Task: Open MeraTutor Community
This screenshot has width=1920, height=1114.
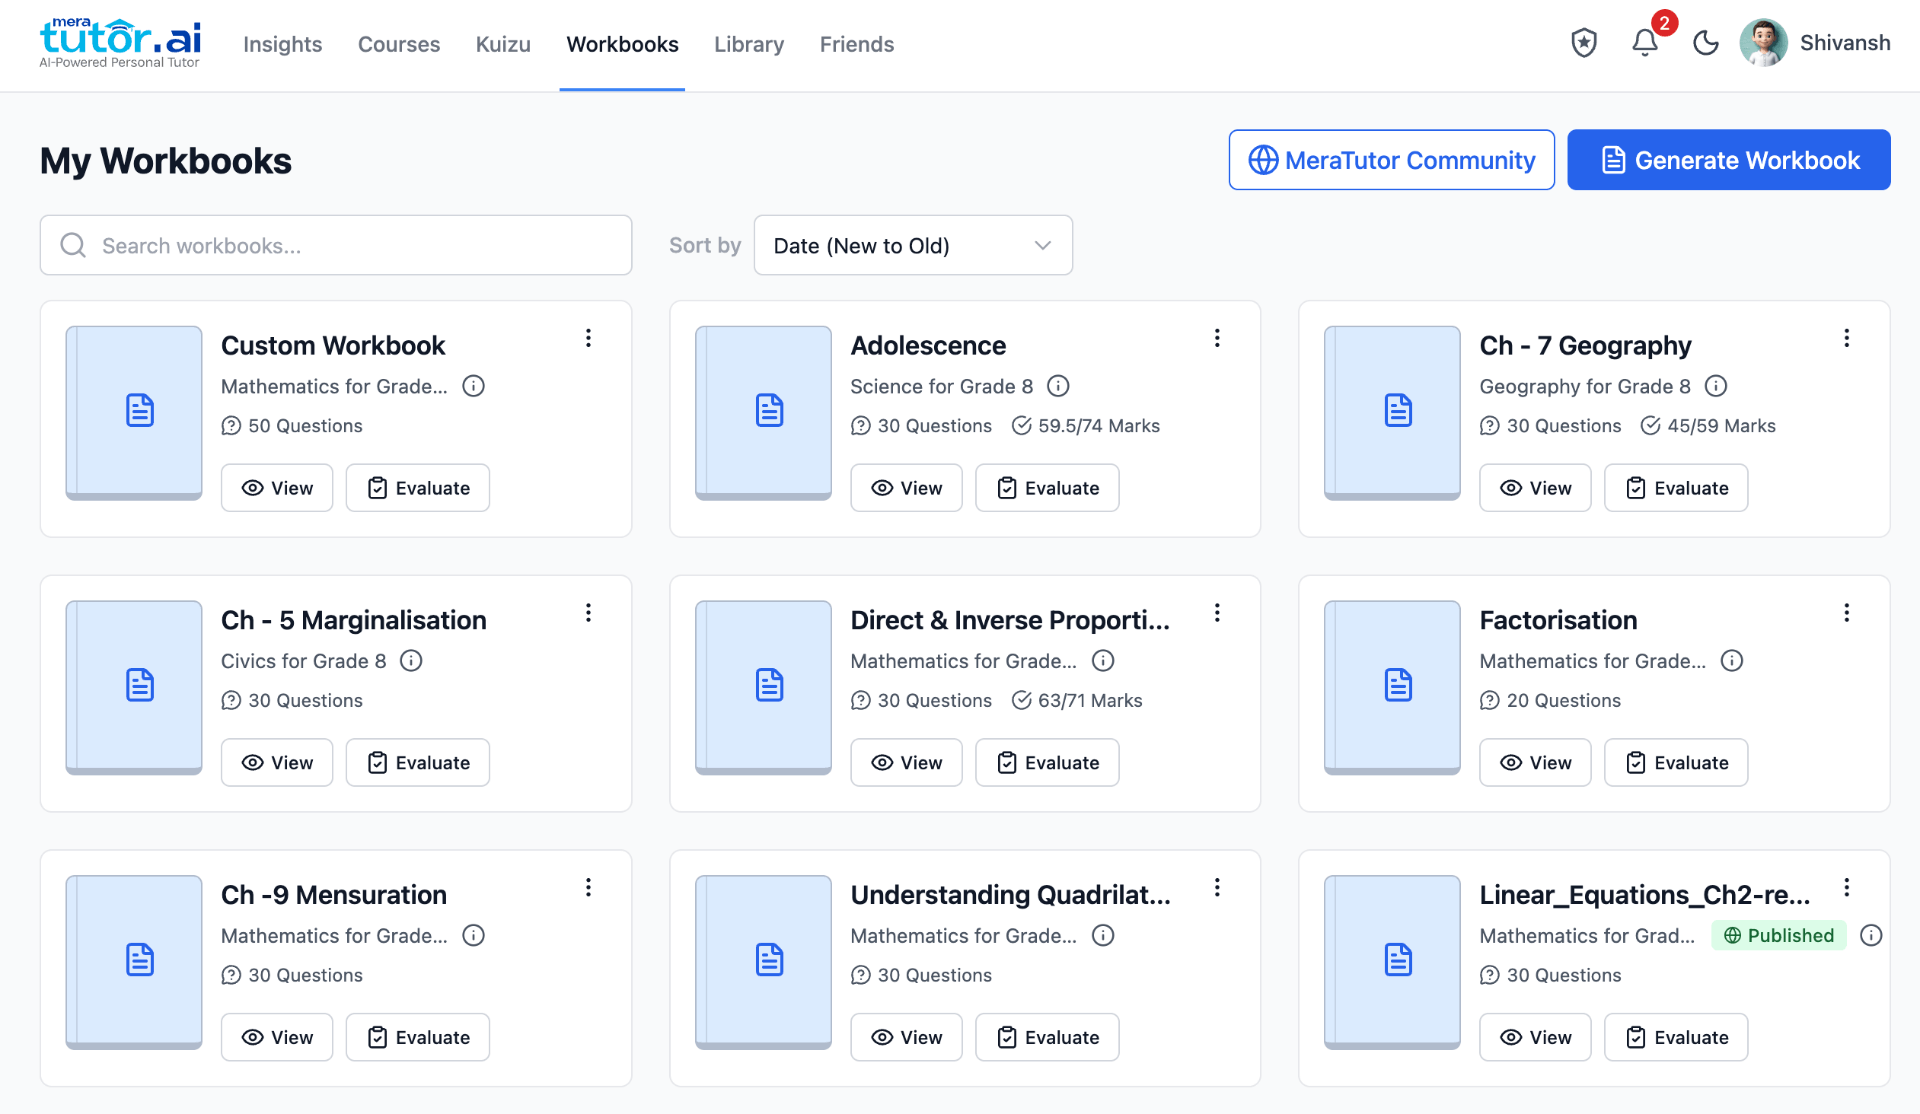Action: coord(1391,159)
